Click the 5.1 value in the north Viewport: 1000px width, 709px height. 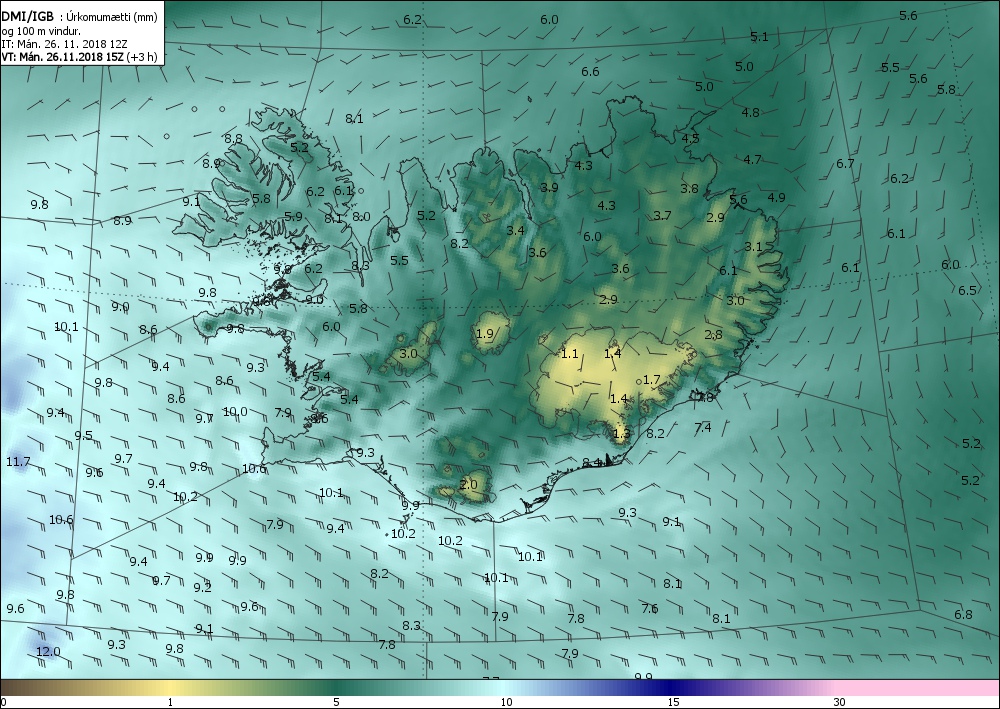760,37
